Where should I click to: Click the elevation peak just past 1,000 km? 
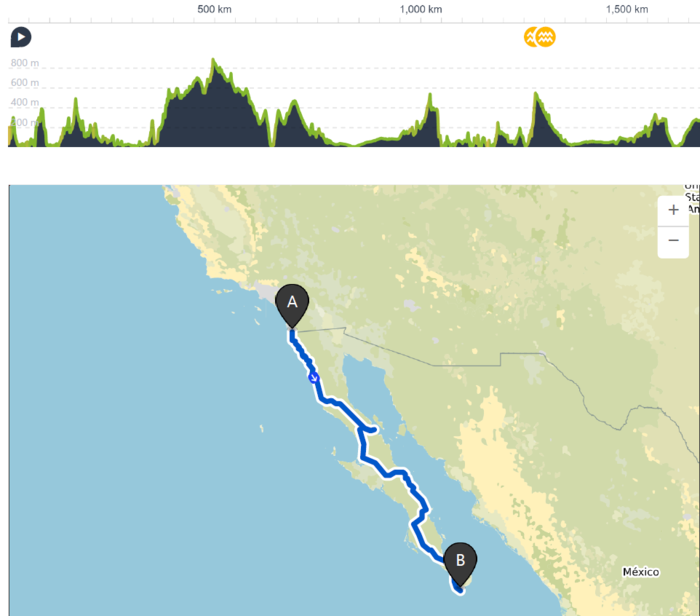tap(431, 96)
